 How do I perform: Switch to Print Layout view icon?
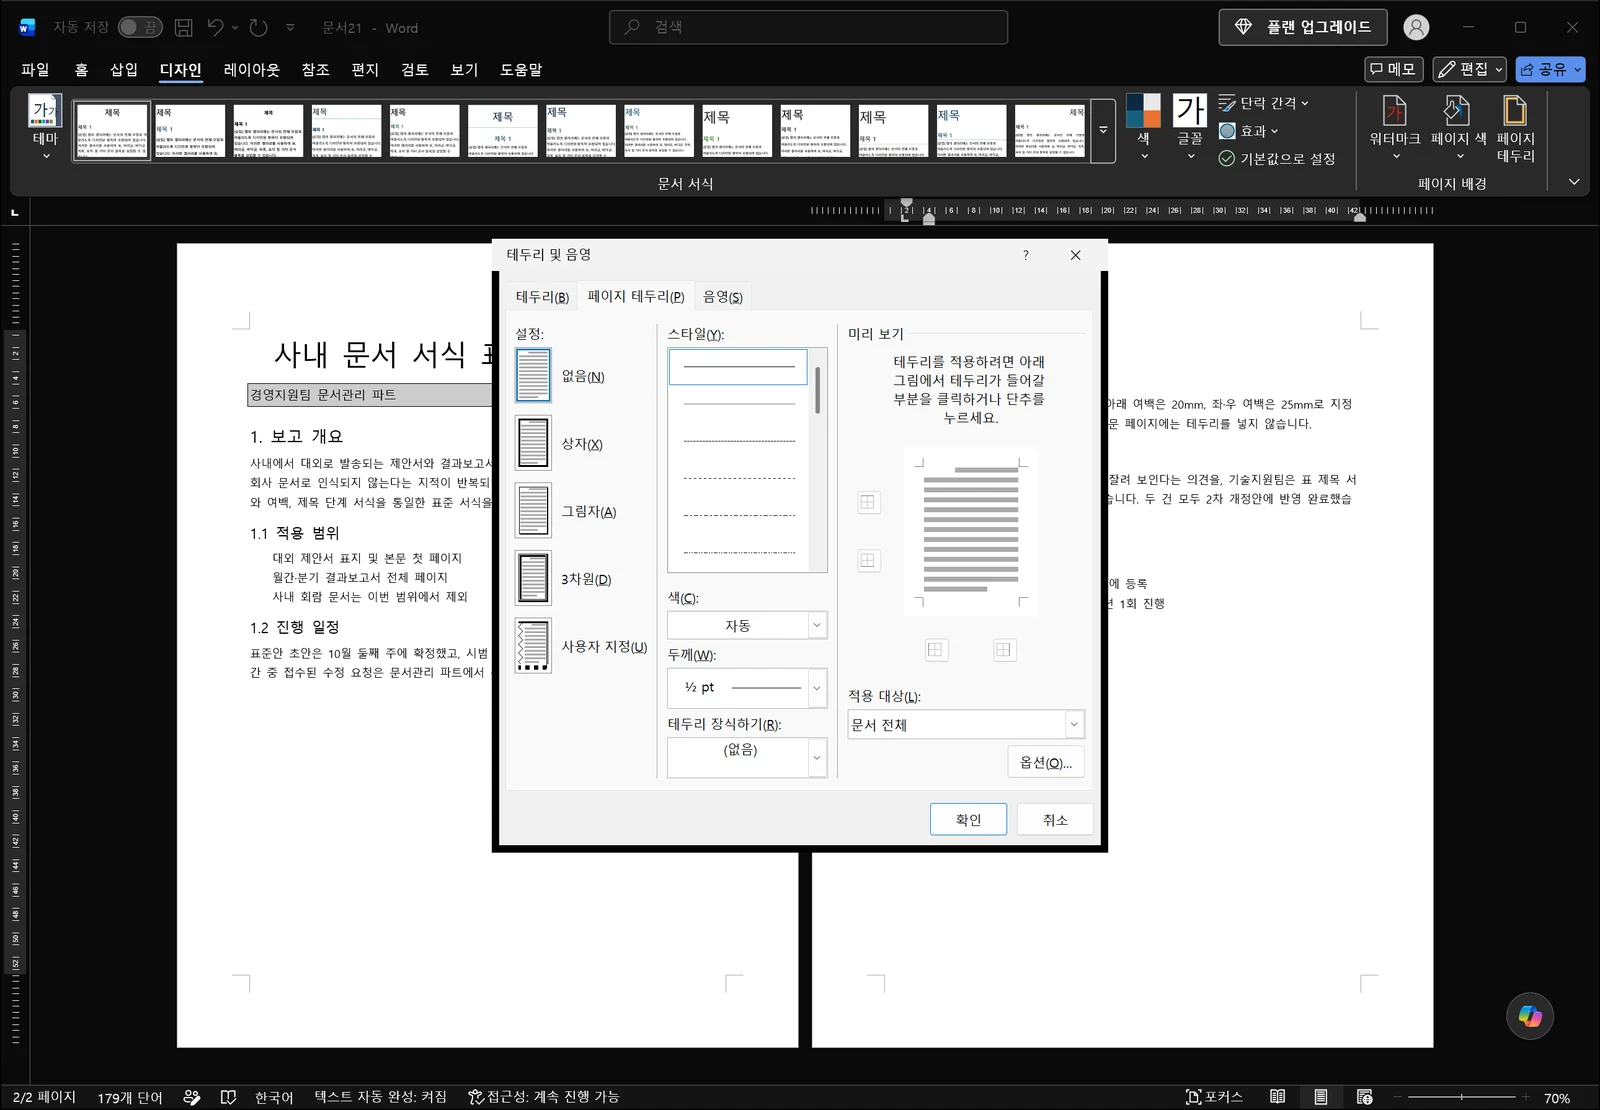tap(1321, 1097)
